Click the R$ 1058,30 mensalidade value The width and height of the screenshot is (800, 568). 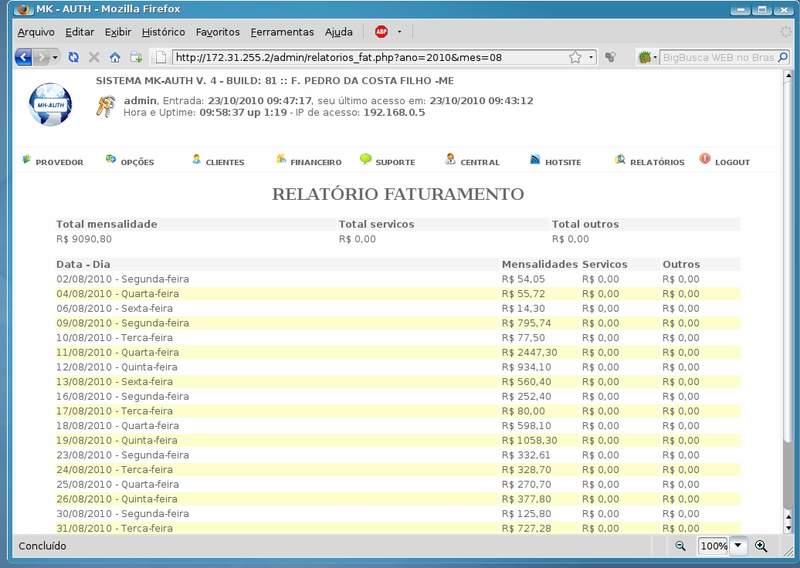[x=529, y=440]
